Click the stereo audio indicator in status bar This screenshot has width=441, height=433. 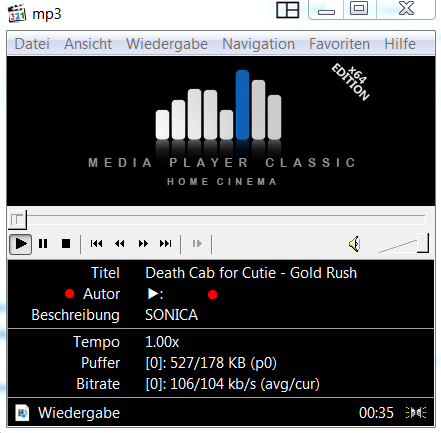[416, 413]
